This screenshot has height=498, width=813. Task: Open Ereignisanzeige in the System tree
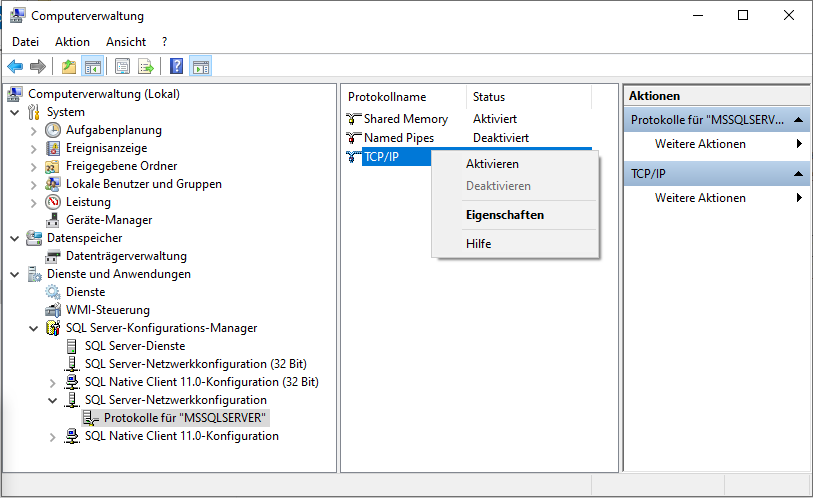[107, 148]
